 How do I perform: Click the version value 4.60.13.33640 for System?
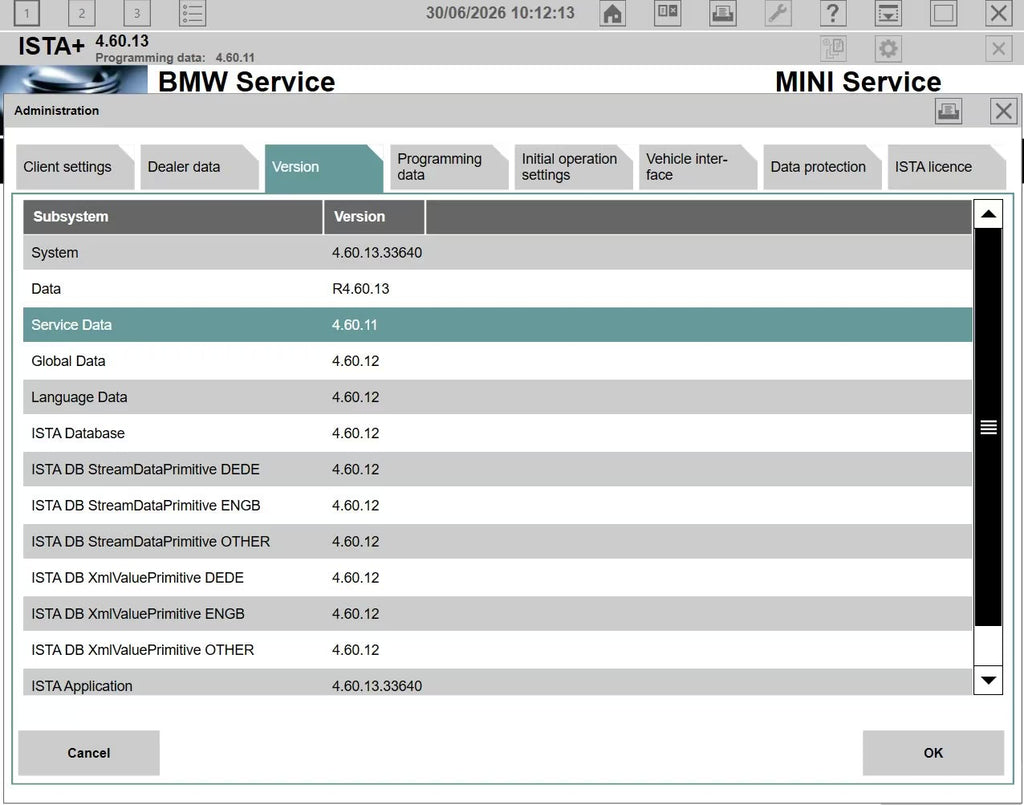point(377,253)
